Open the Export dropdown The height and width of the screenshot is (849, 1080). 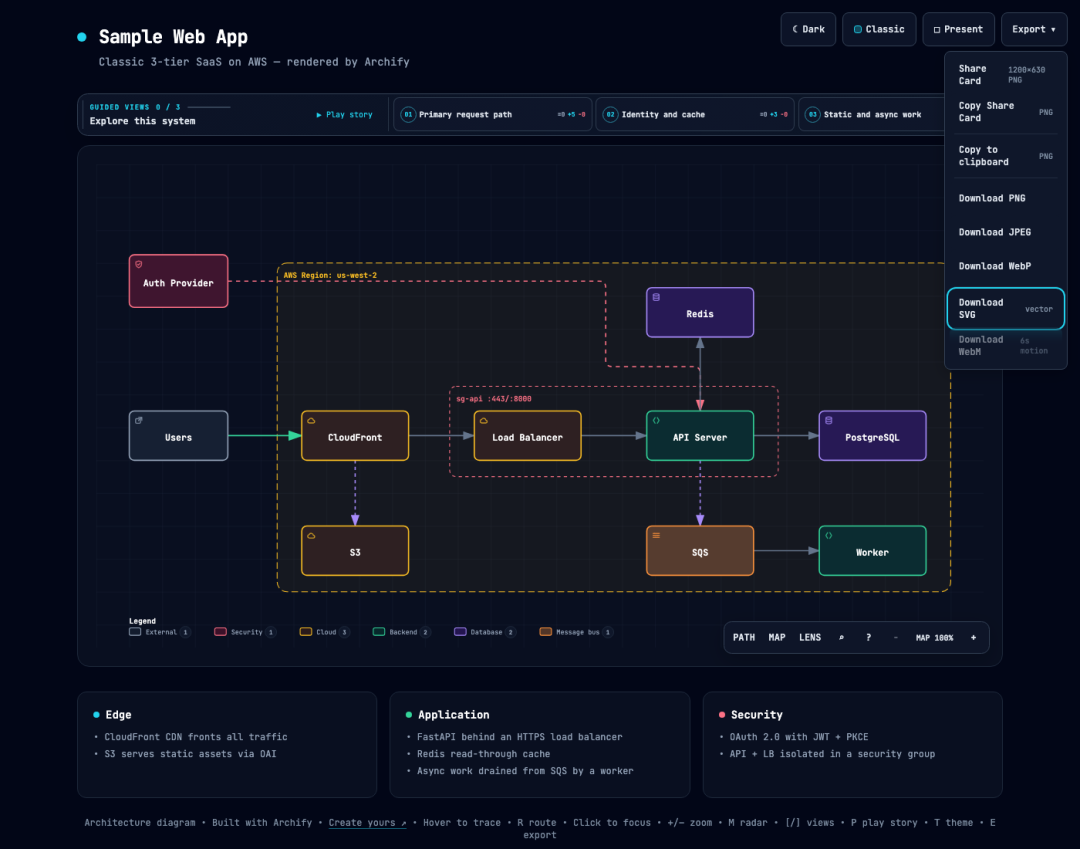point(1034,29)
